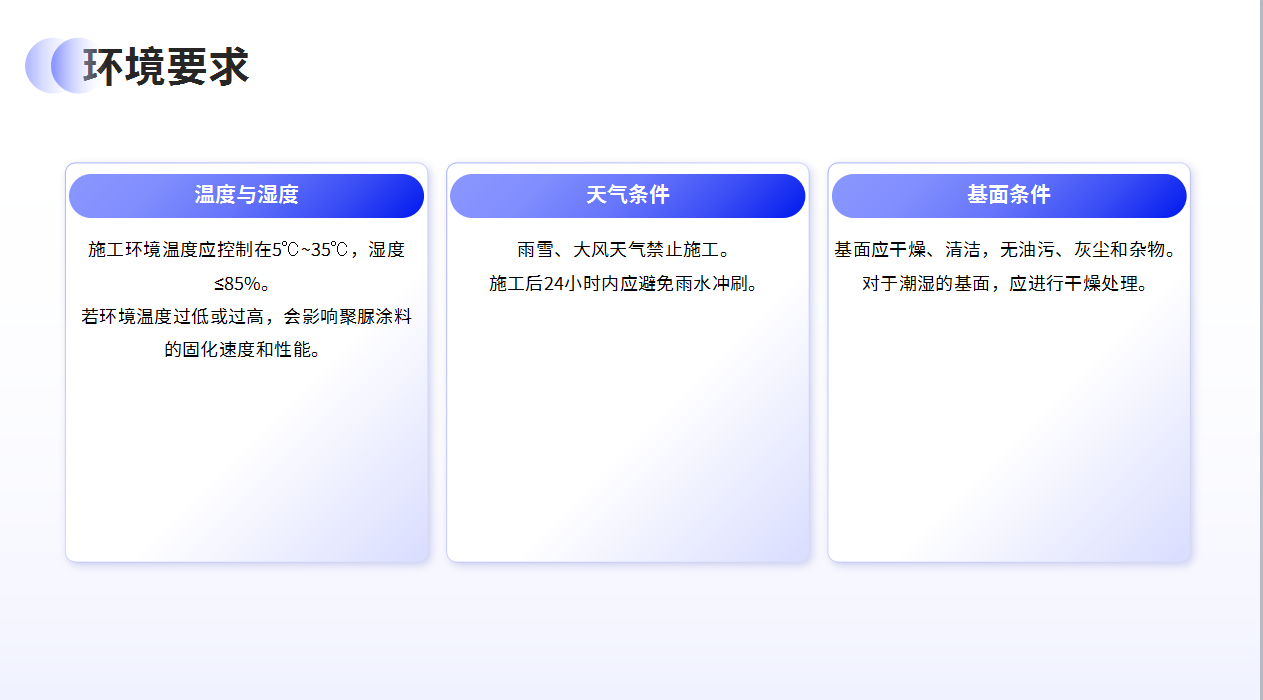
Task: Click empty area of the 温度与湿度 card
Action: point(246,460)
